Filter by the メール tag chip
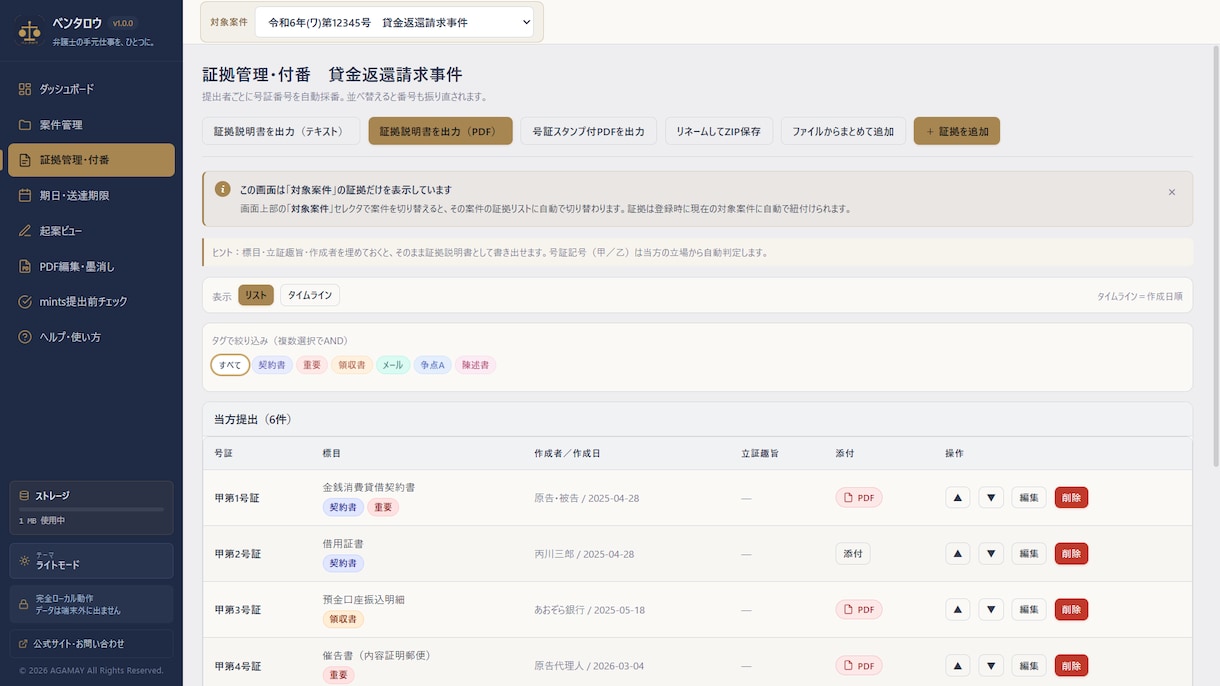 [393, 365]
